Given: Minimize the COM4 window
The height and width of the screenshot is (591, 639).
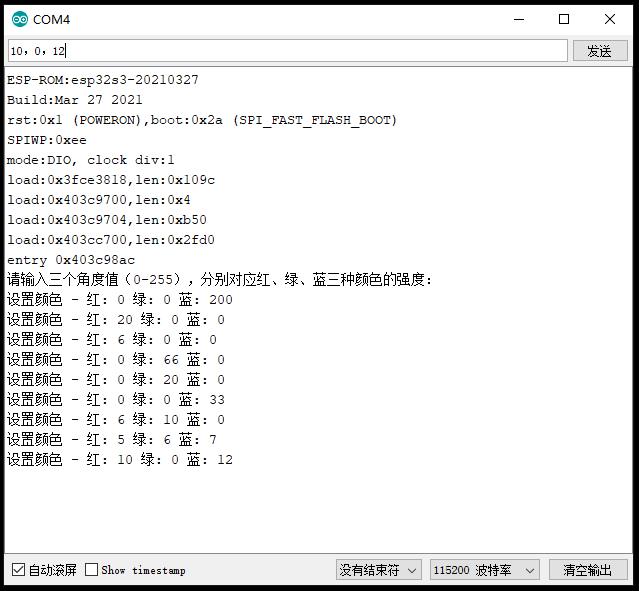Looking at the screenshot, I should pyautogui.click(x=519, y=19).
